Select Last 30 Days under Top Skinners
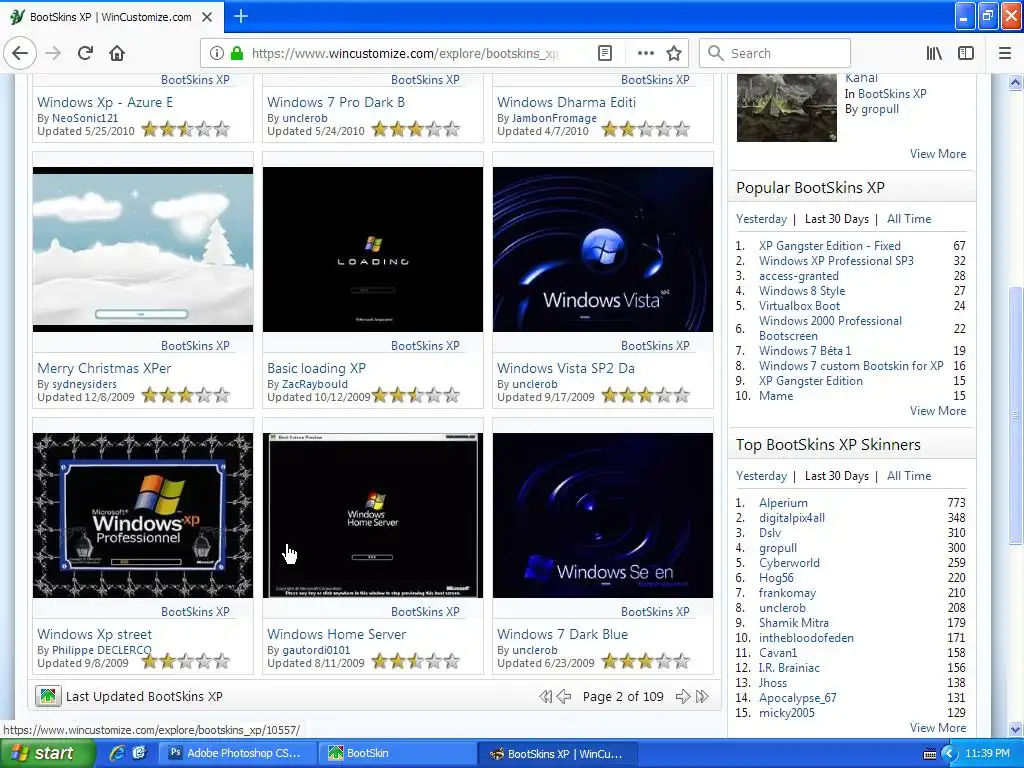The image size is (1024, 768). click(837, 476)
